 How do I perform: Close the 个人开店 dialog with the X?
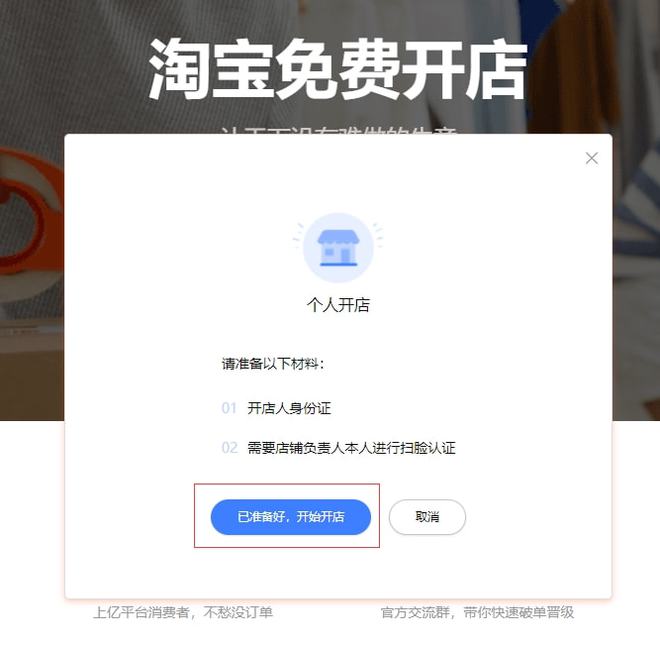click(591, 158)
